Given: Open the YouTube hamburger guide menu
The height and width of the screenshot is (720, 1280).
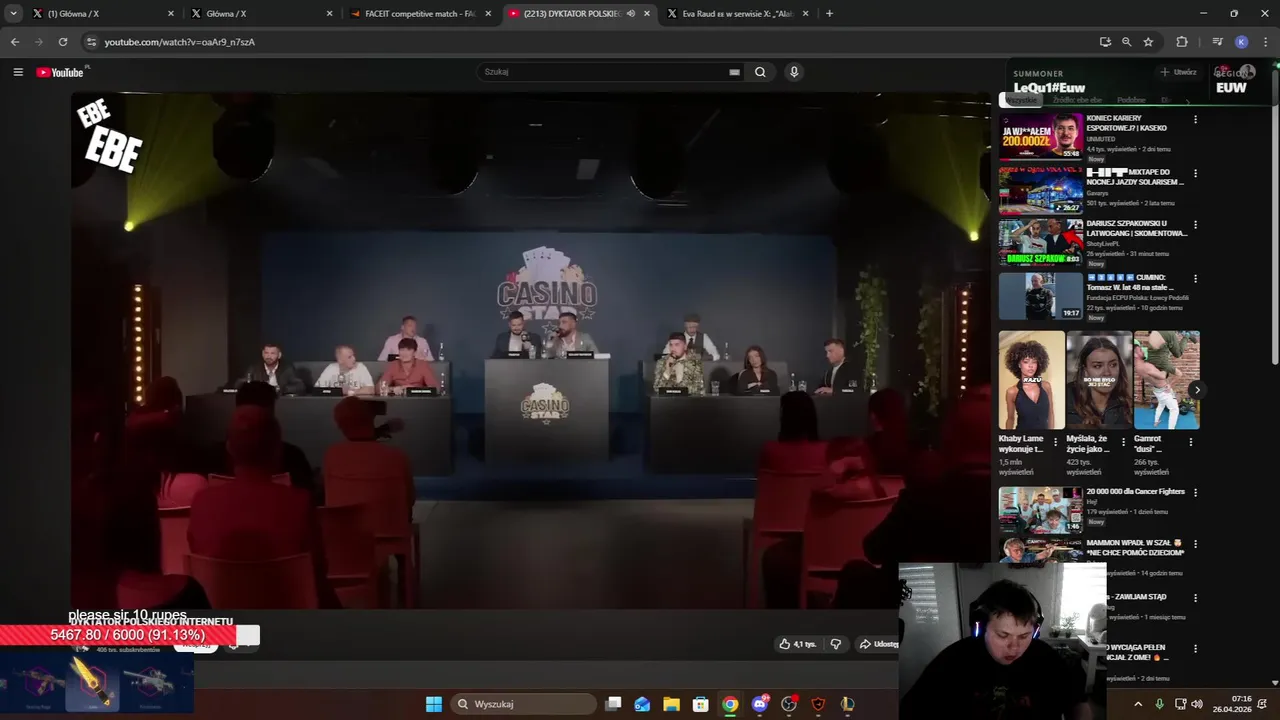Looking at the screenshot, I should pos(18,72).
